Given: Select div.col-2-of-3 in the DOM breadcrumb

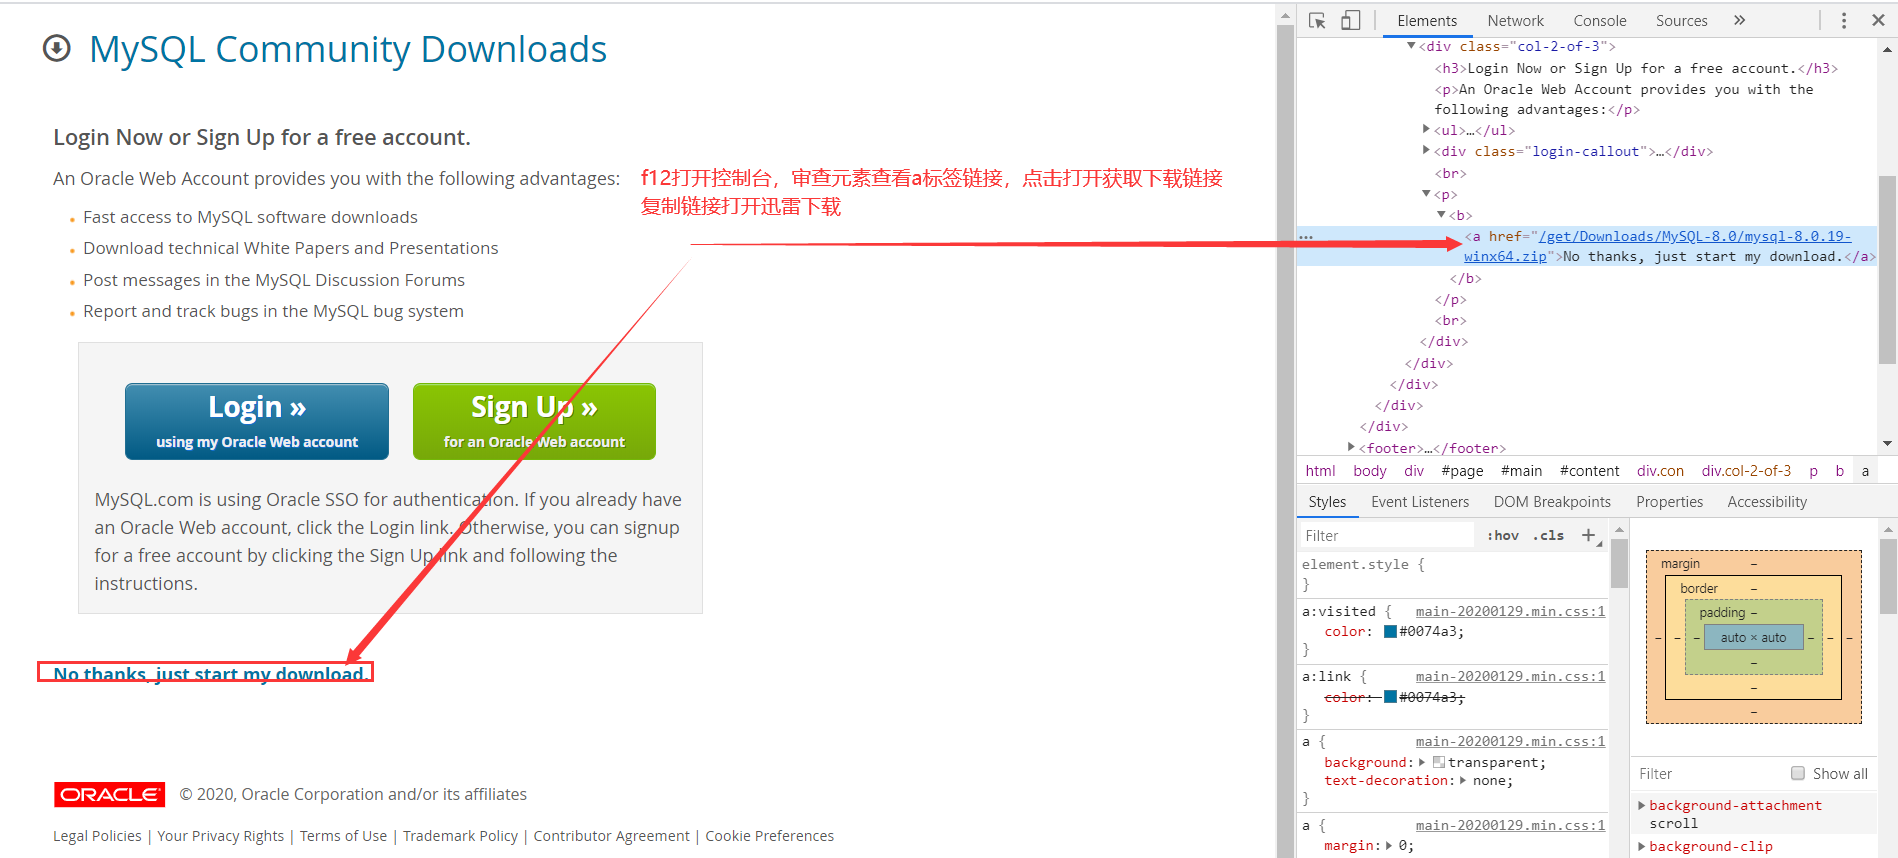Looking at the screenshot, I should point(1746,471).
